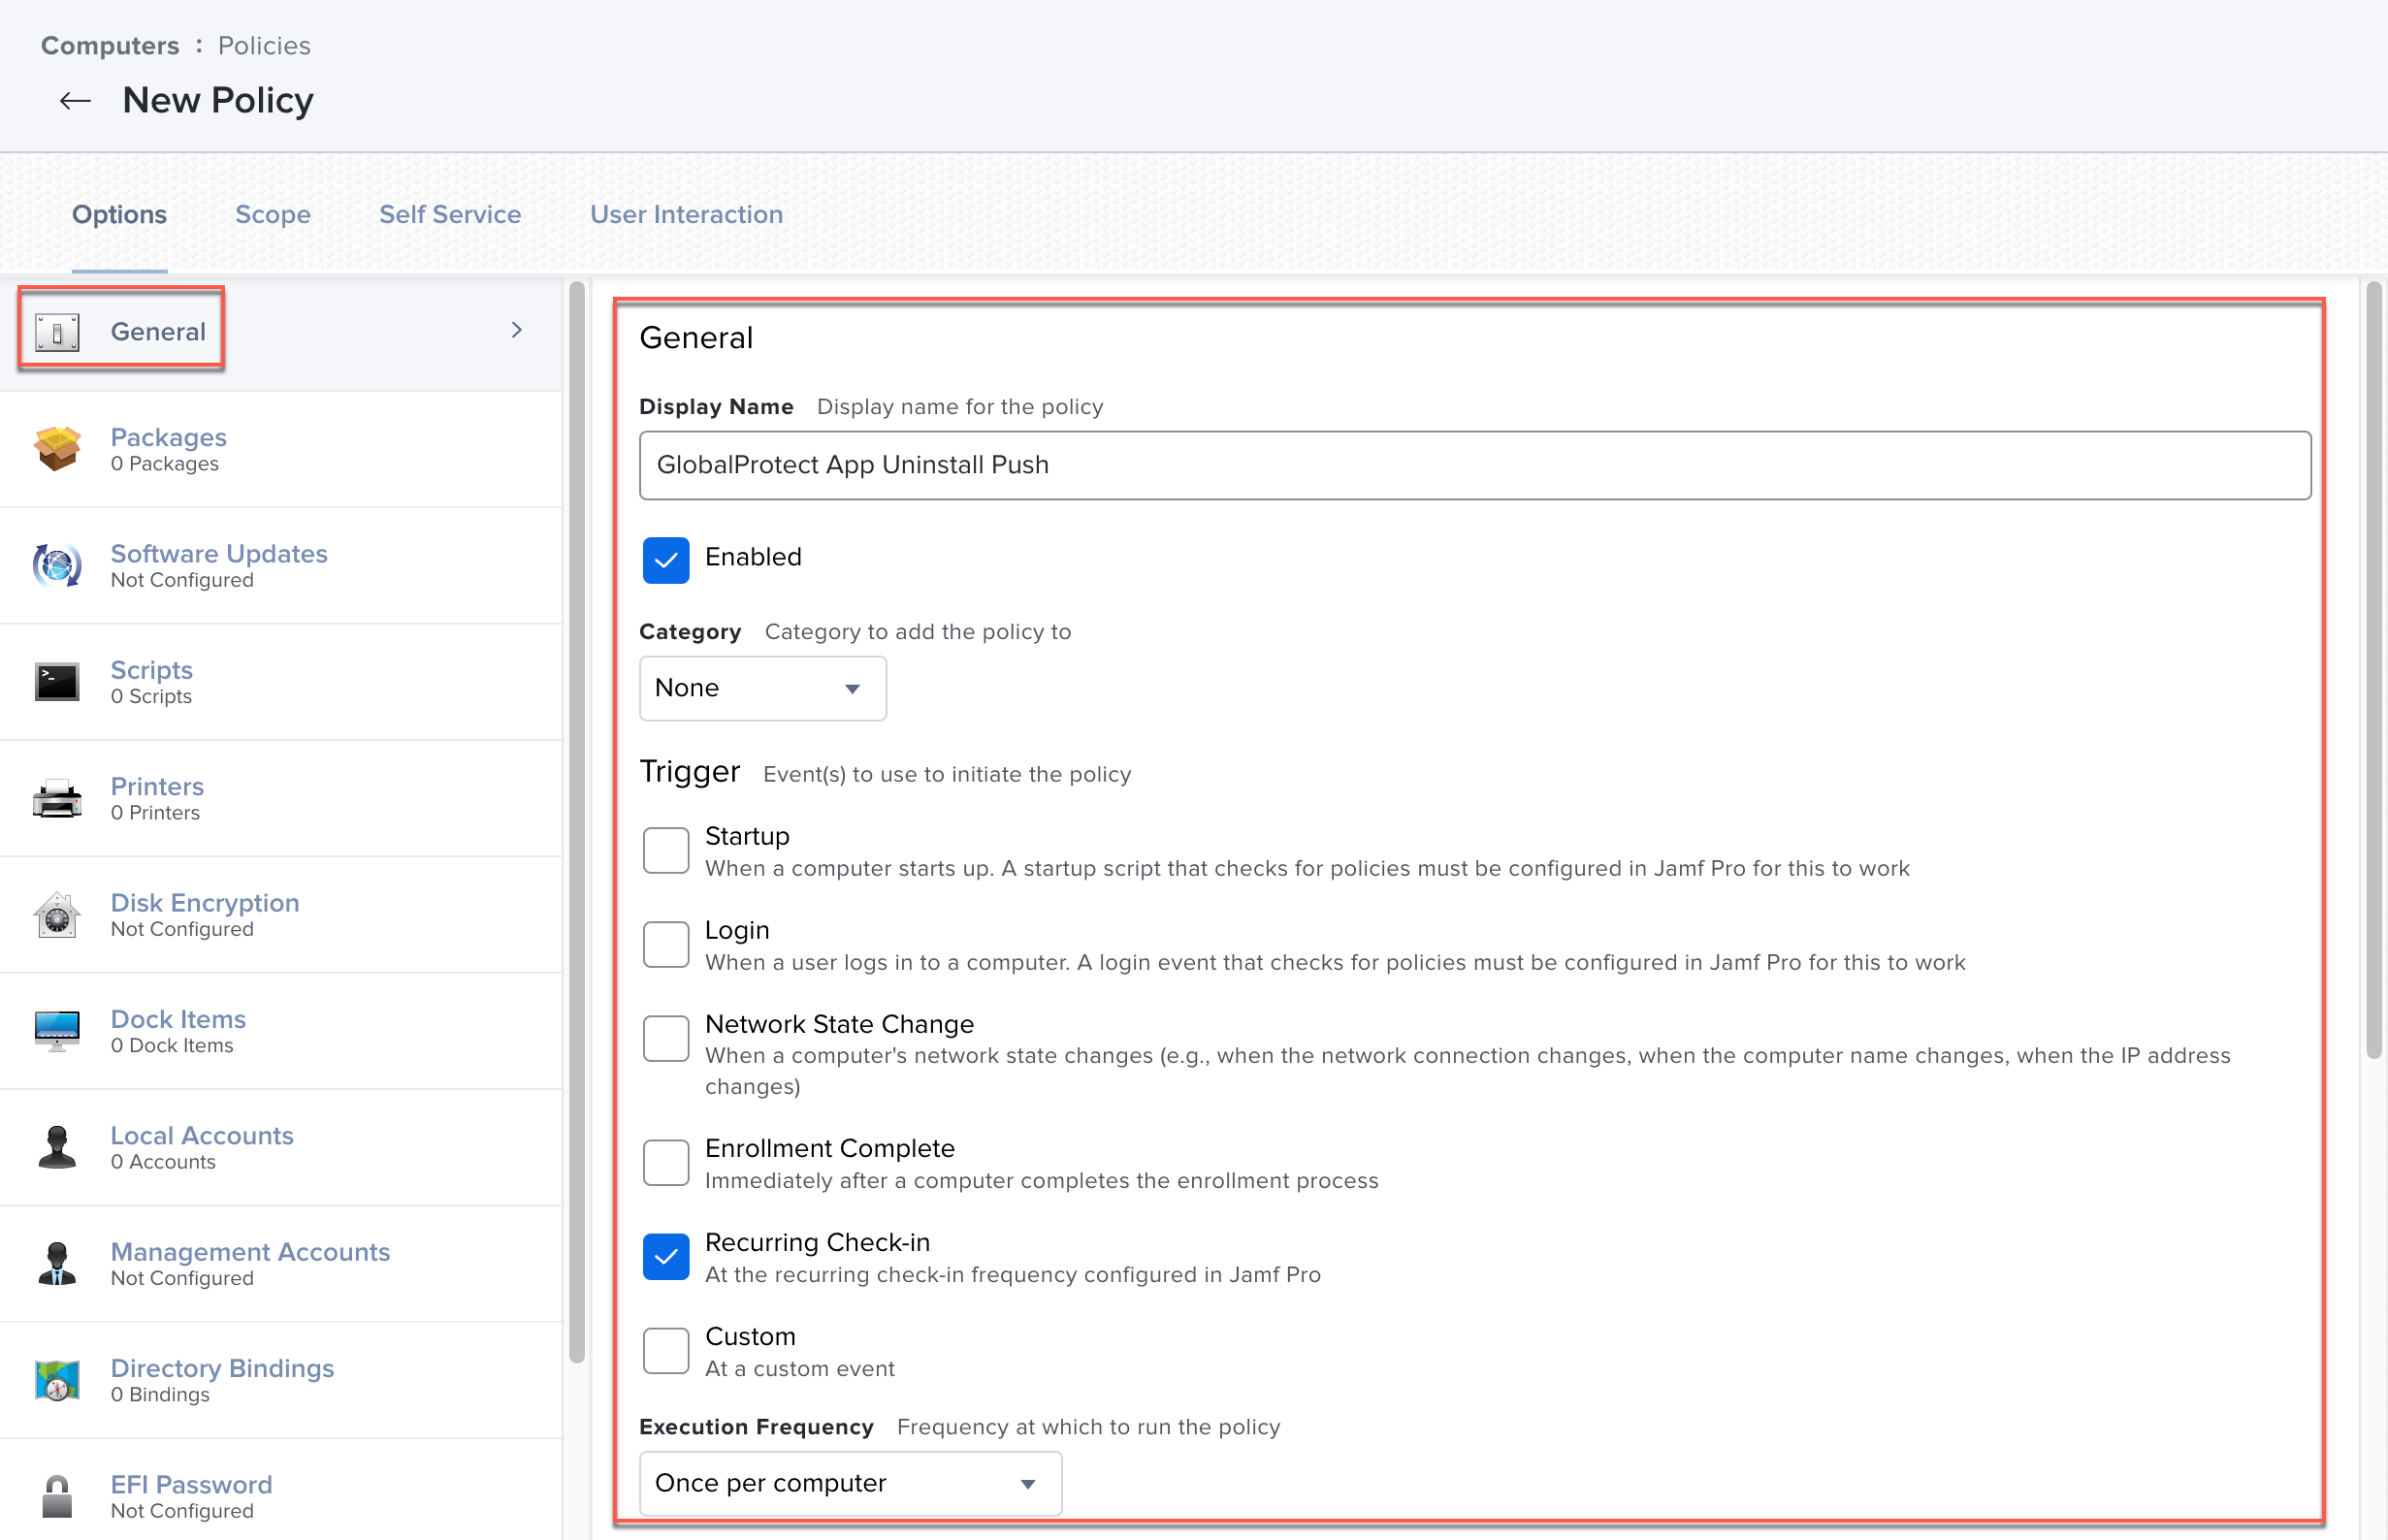Screen dimensions: 2388x1540
Task: Check the Custom trigger checkbox
Action: point(666,1351)
